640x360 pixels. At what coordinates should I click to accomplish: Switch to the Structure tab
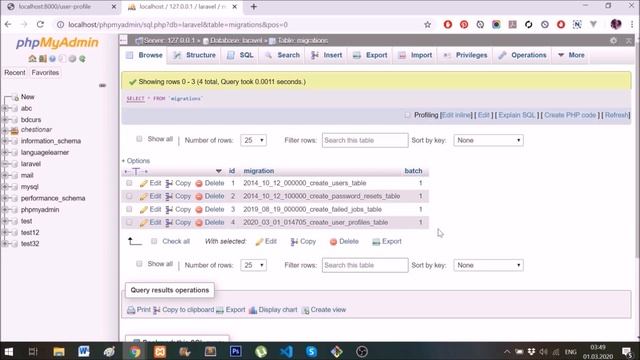(x=194, y=55)
